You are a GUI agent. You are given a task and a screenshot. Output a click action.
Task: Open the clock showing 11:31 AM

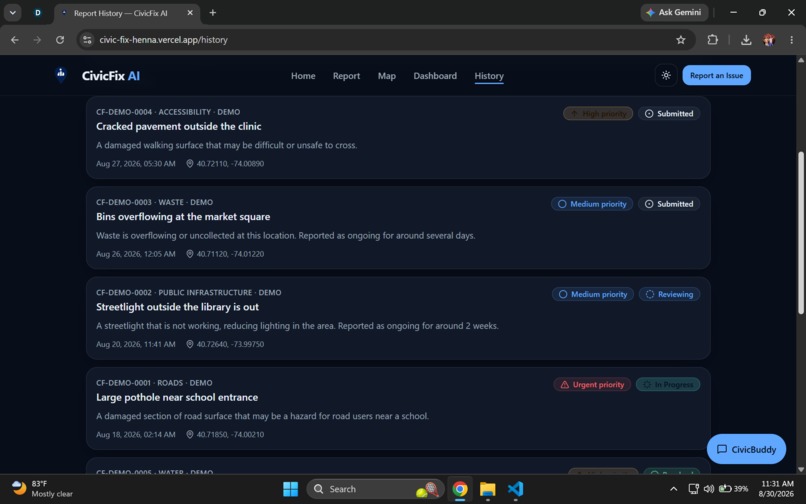pos(776,489)
